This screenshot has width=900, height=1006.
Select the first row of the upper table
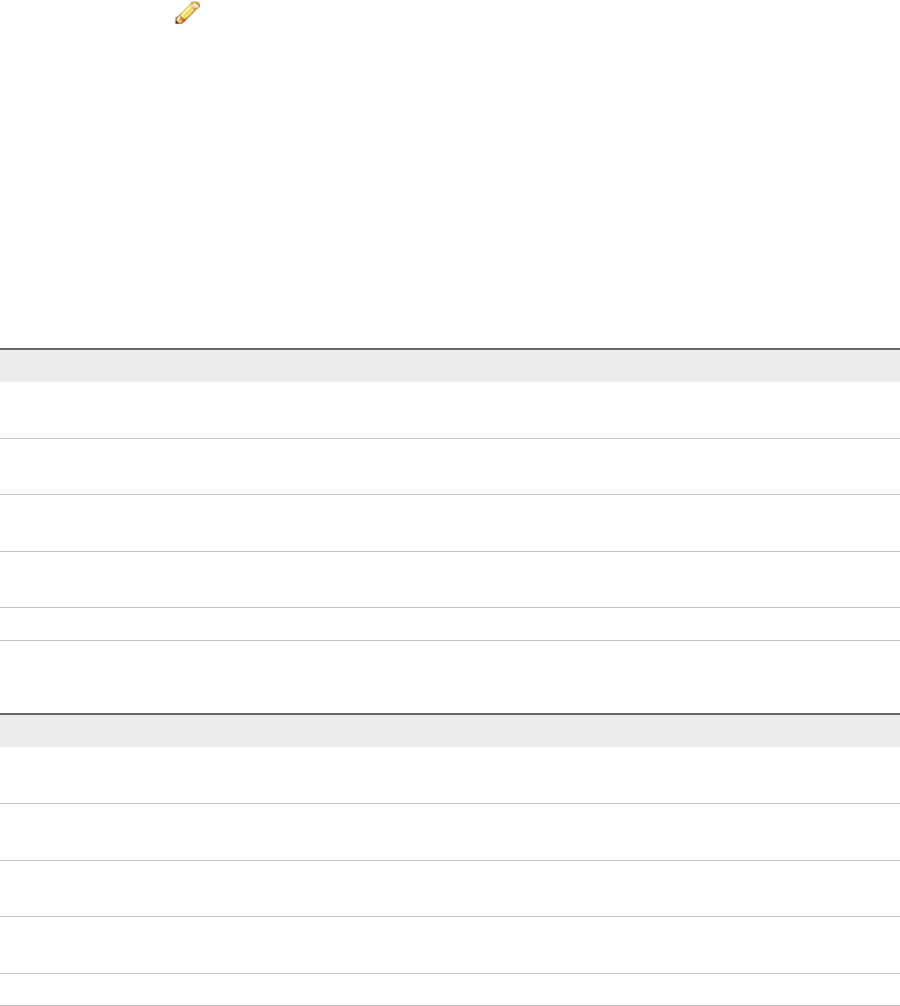(x=450, y=410)
